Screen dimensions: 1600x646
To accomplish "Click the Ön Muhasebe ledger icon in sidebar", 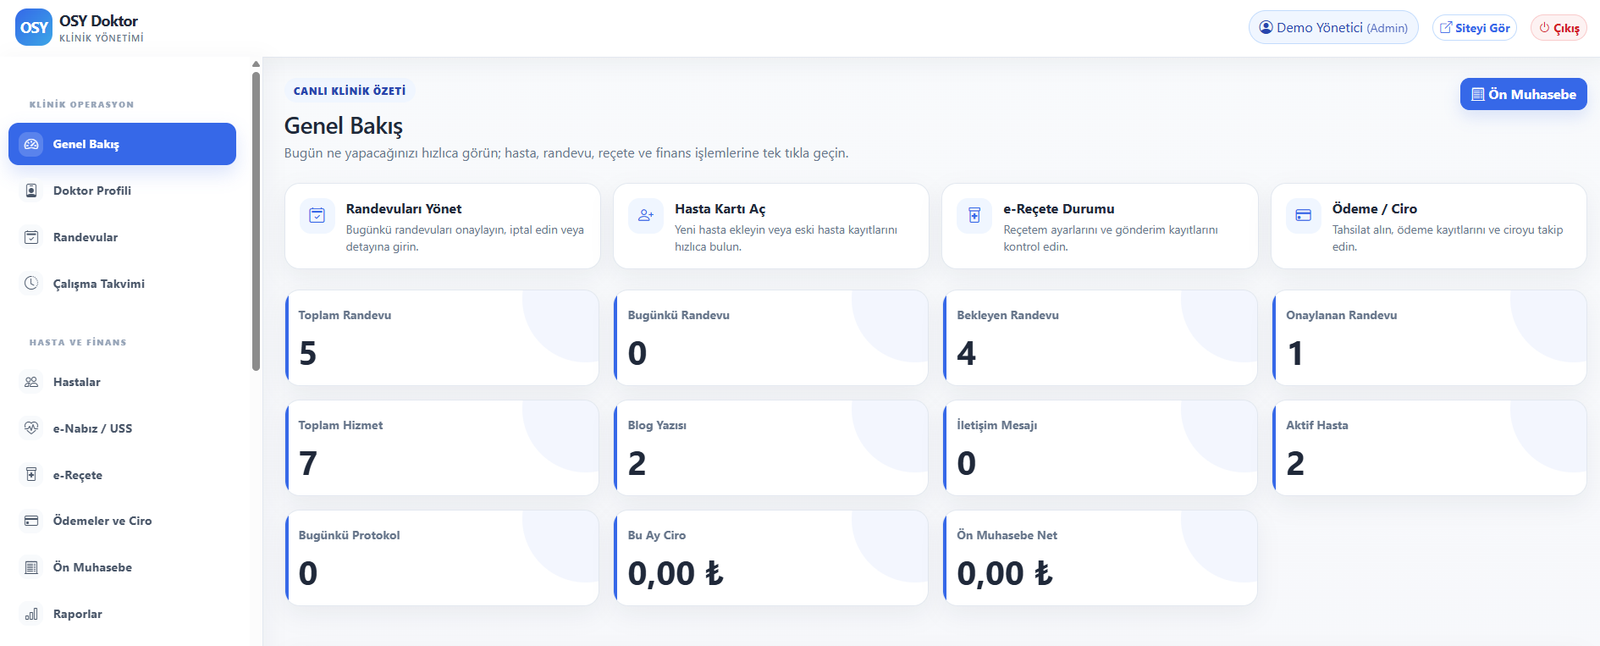I will click(x=32, y=568).
